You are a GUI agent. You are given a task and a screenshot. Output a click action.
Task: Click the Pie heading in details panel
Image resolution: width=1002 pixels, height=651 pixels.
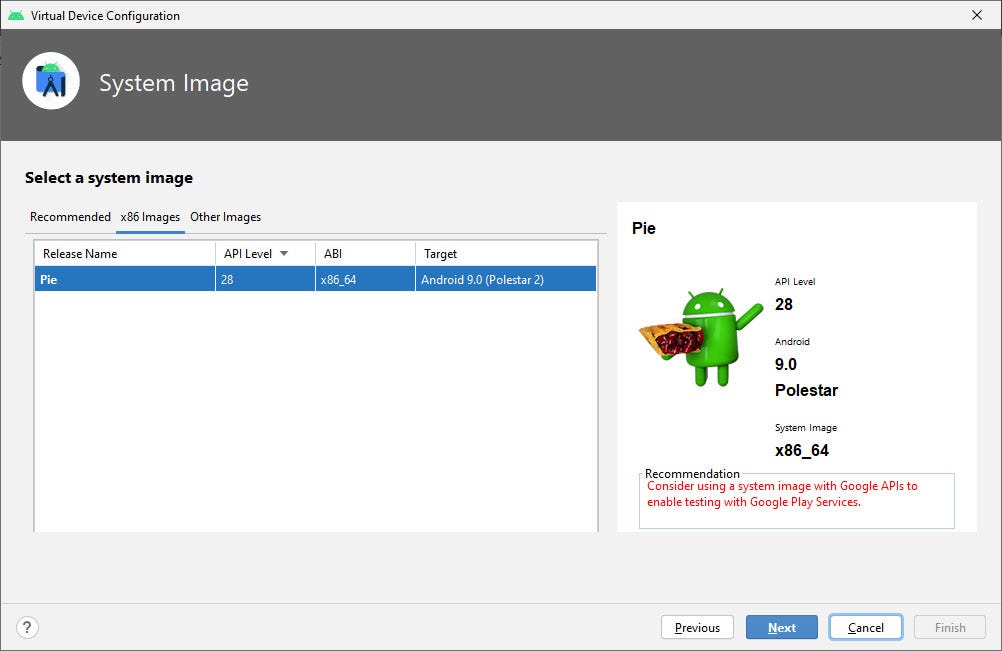point(644,229)
